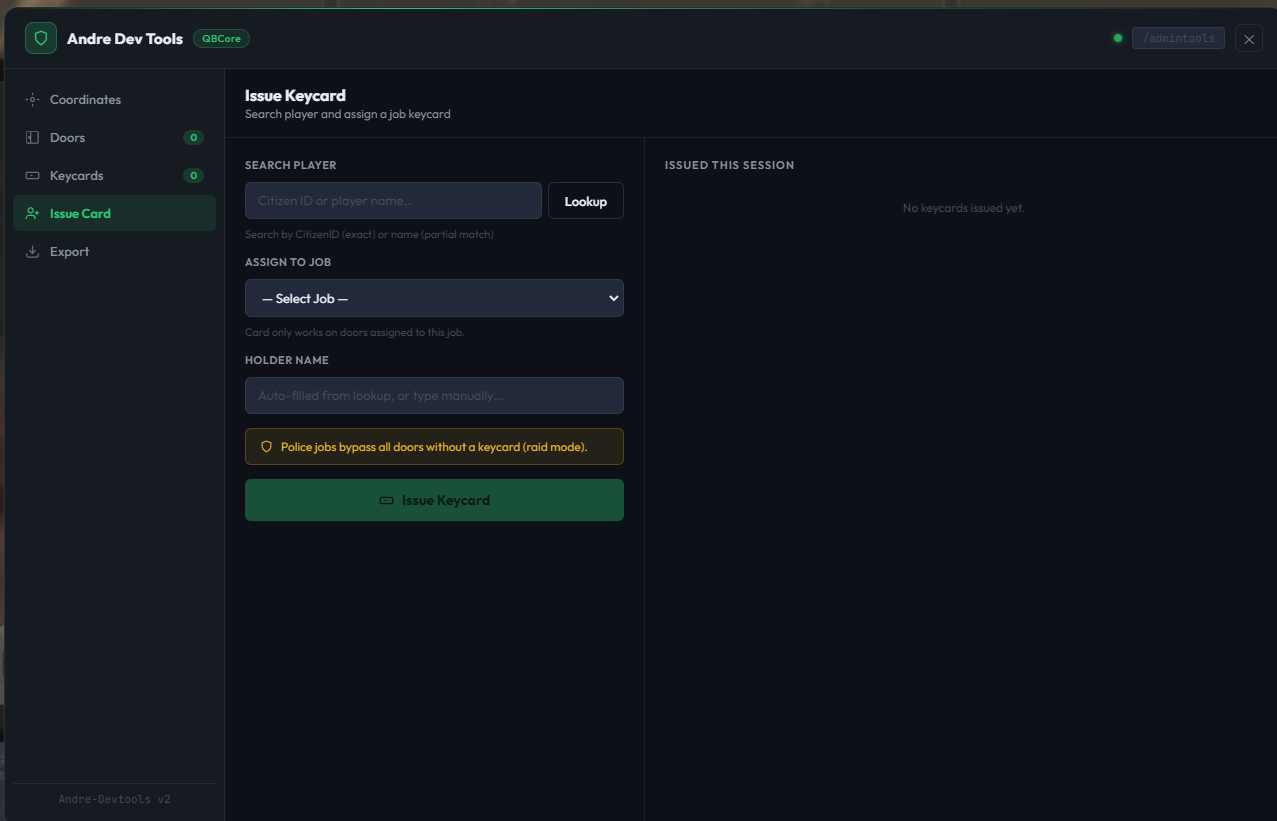Click the chevron arrow of job selector

coord(614,298)
